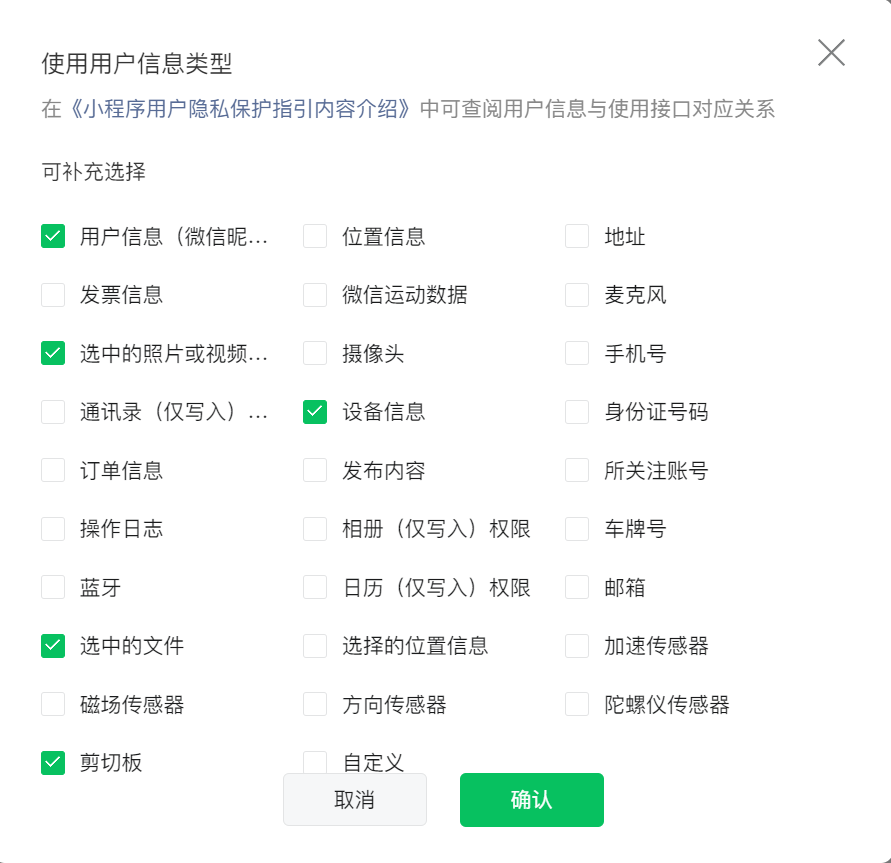Deselect the 剪切板 checkbox
891x863 pixels.
coord(53,763)
